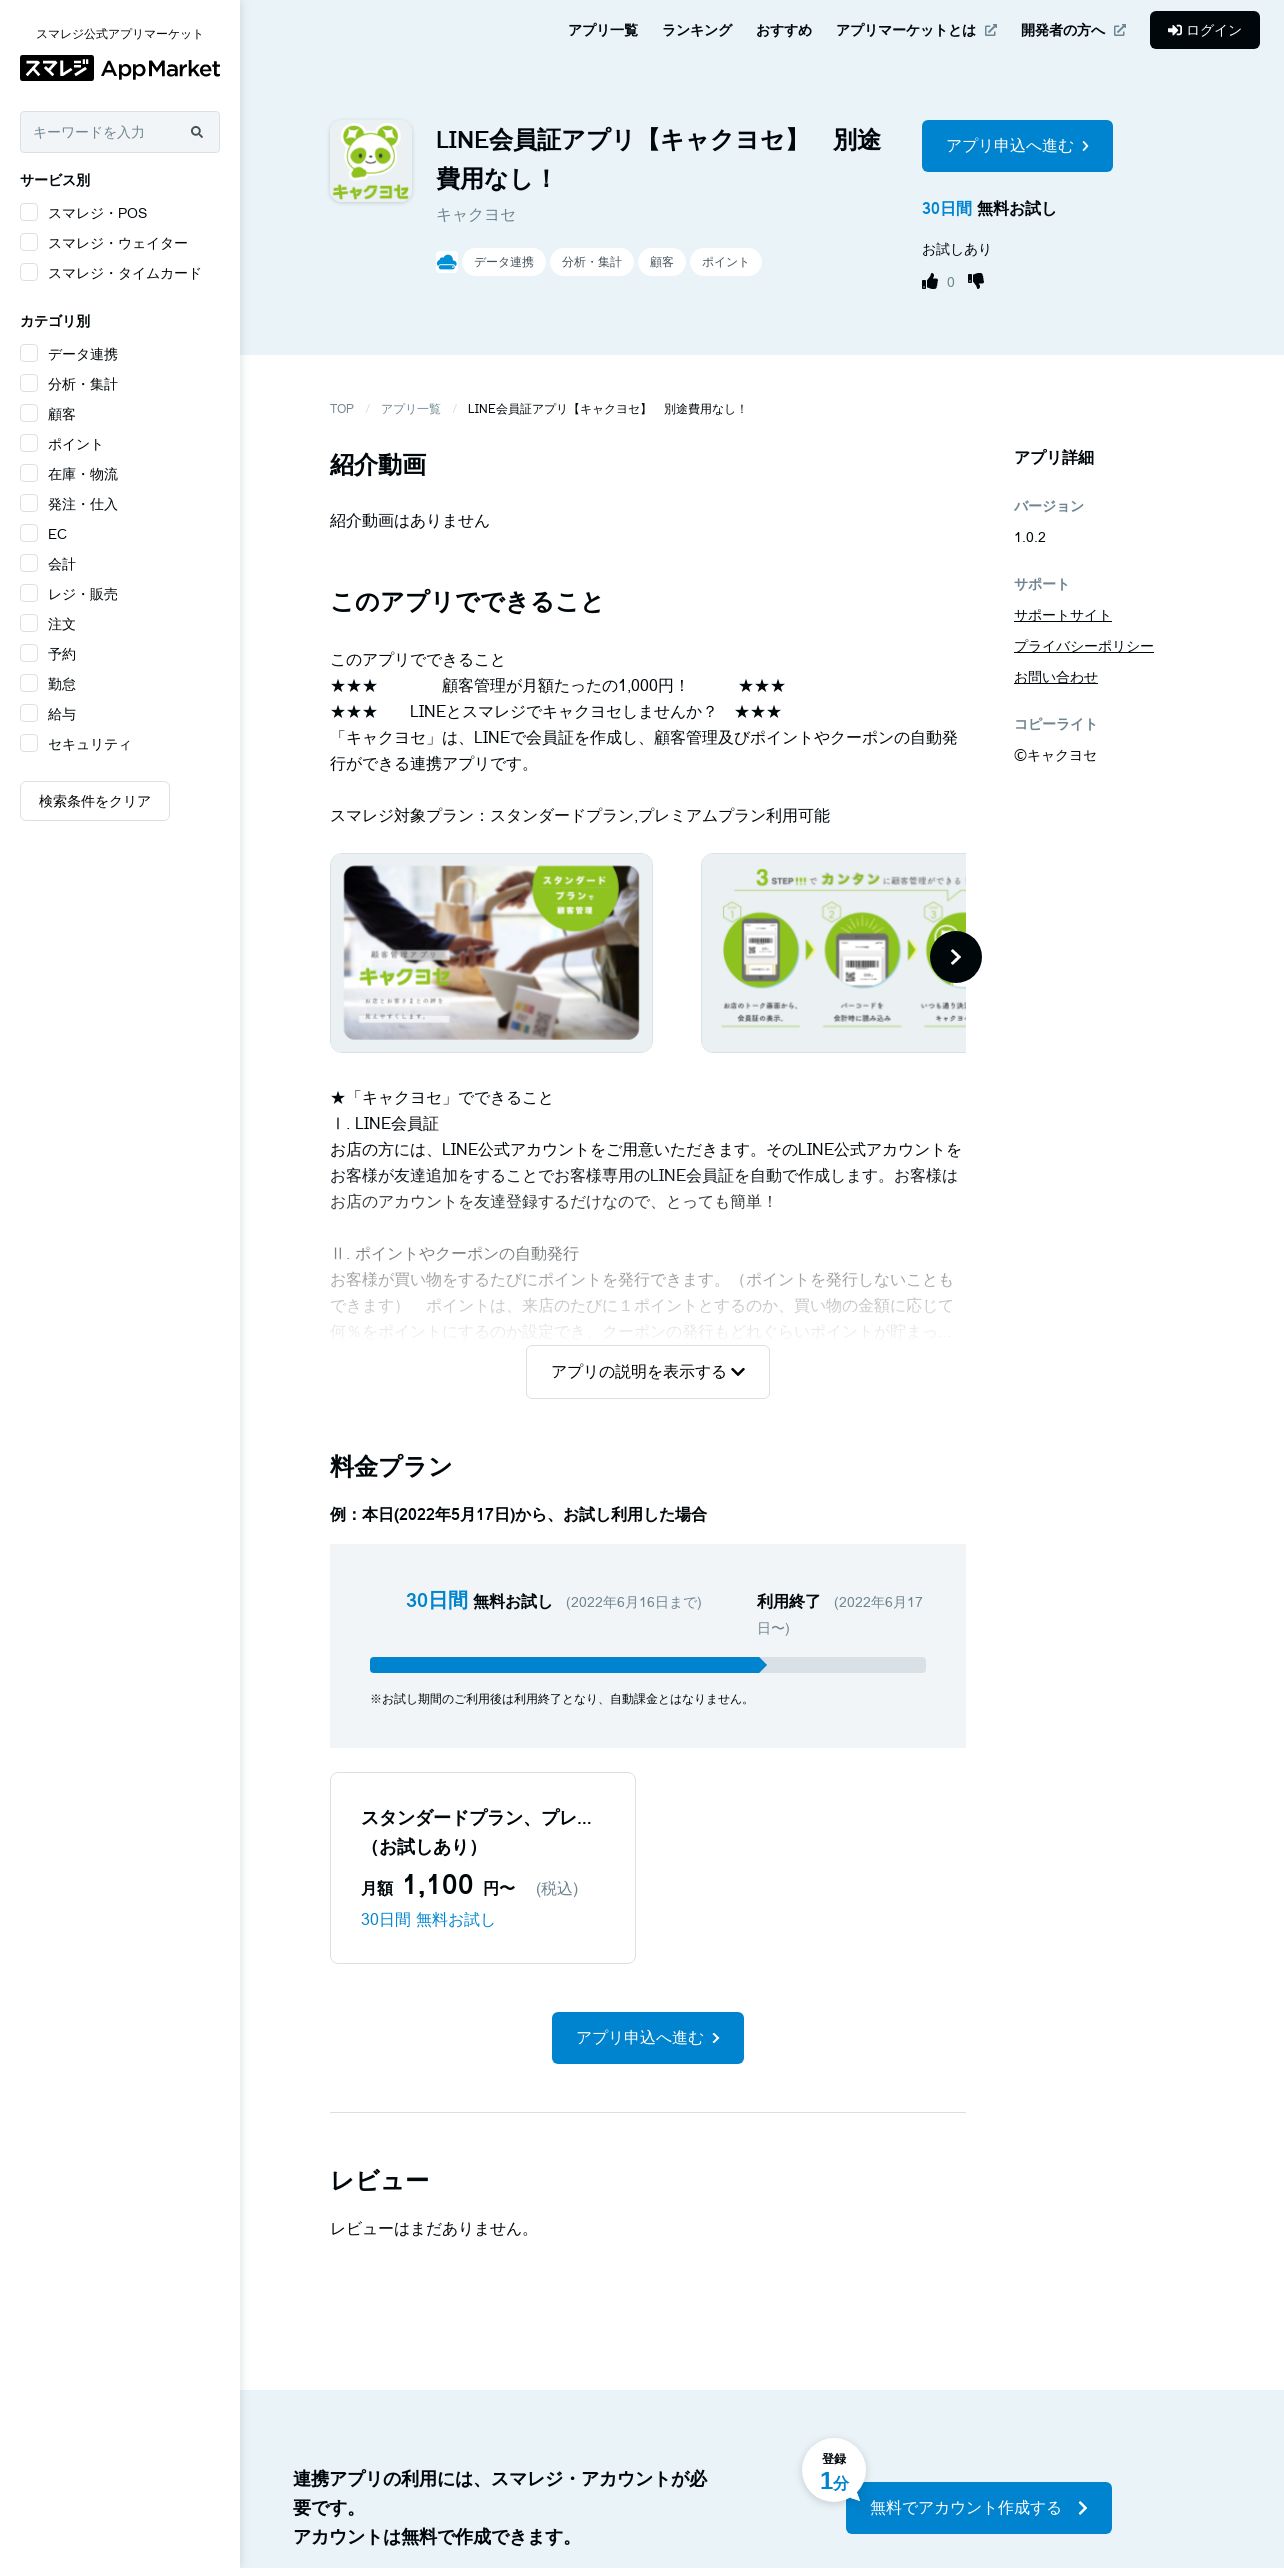Enable the ポイント category checkbox
The width and height of the screenshot is (1284, 2568).
(29, 443)
